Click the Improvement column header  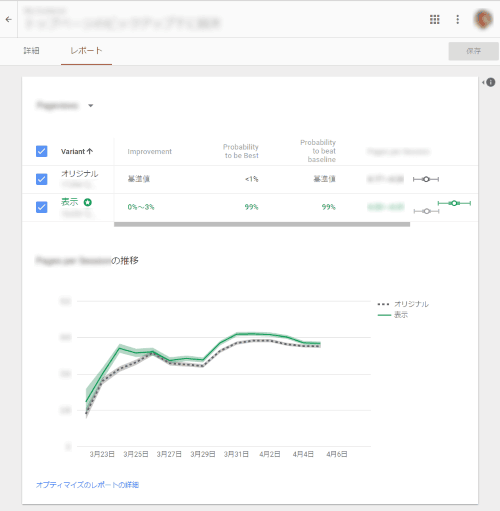click(149, 151)
